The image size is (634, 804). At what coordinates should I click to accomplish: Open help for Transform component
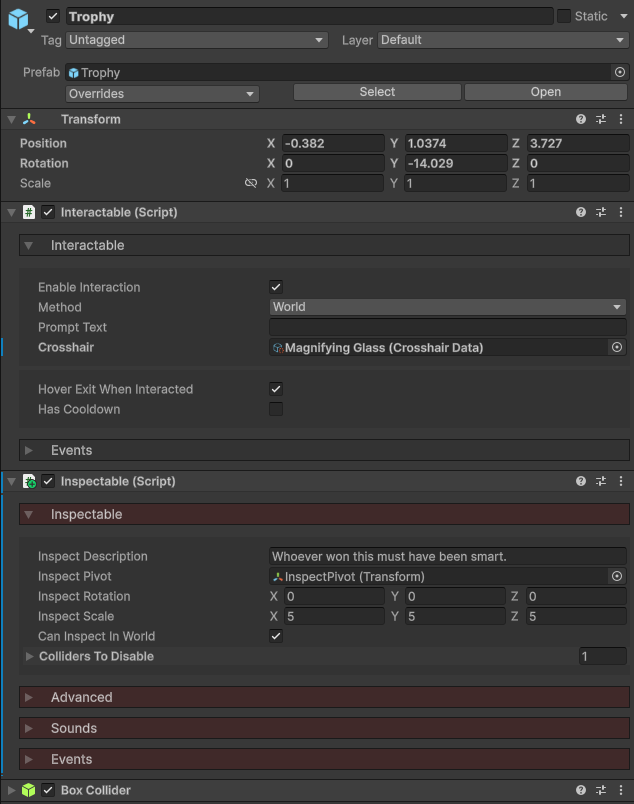(581, 119)
